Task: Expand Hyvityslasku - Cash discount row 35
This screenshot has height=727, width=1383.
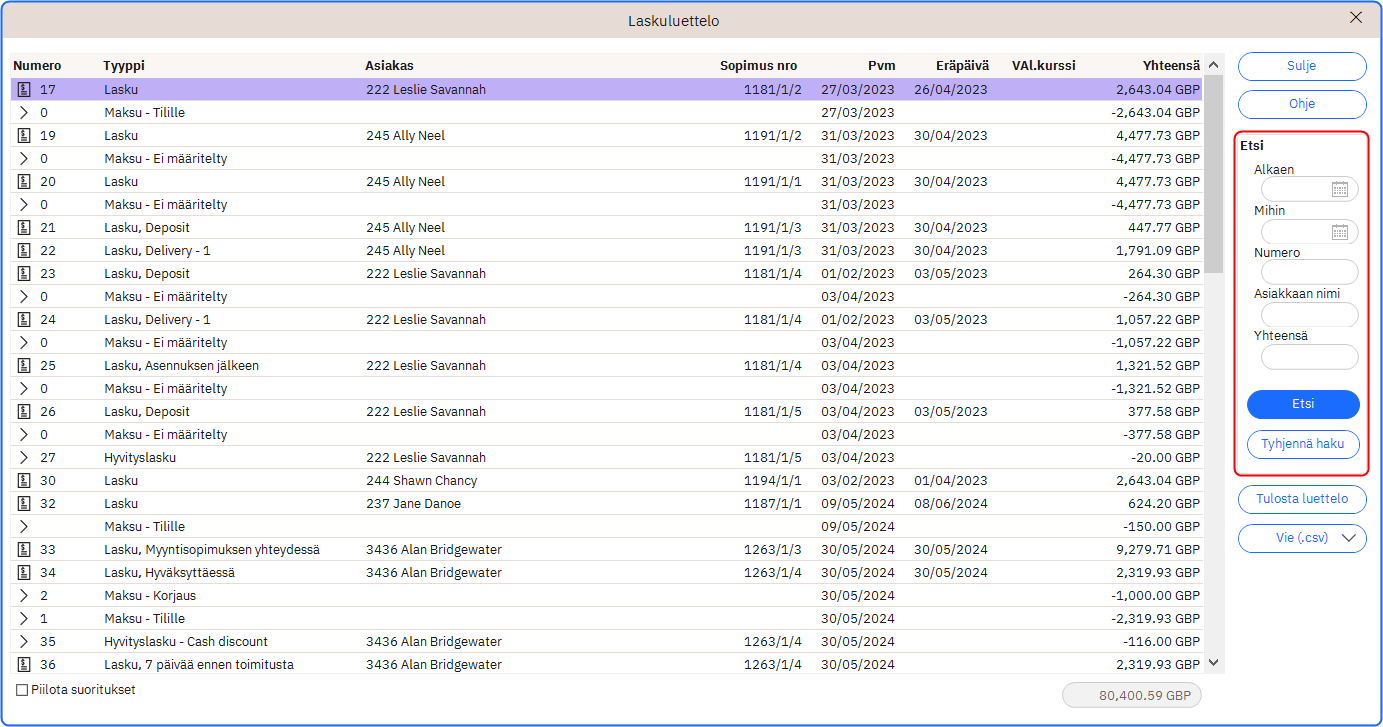Action: point(24,642)
